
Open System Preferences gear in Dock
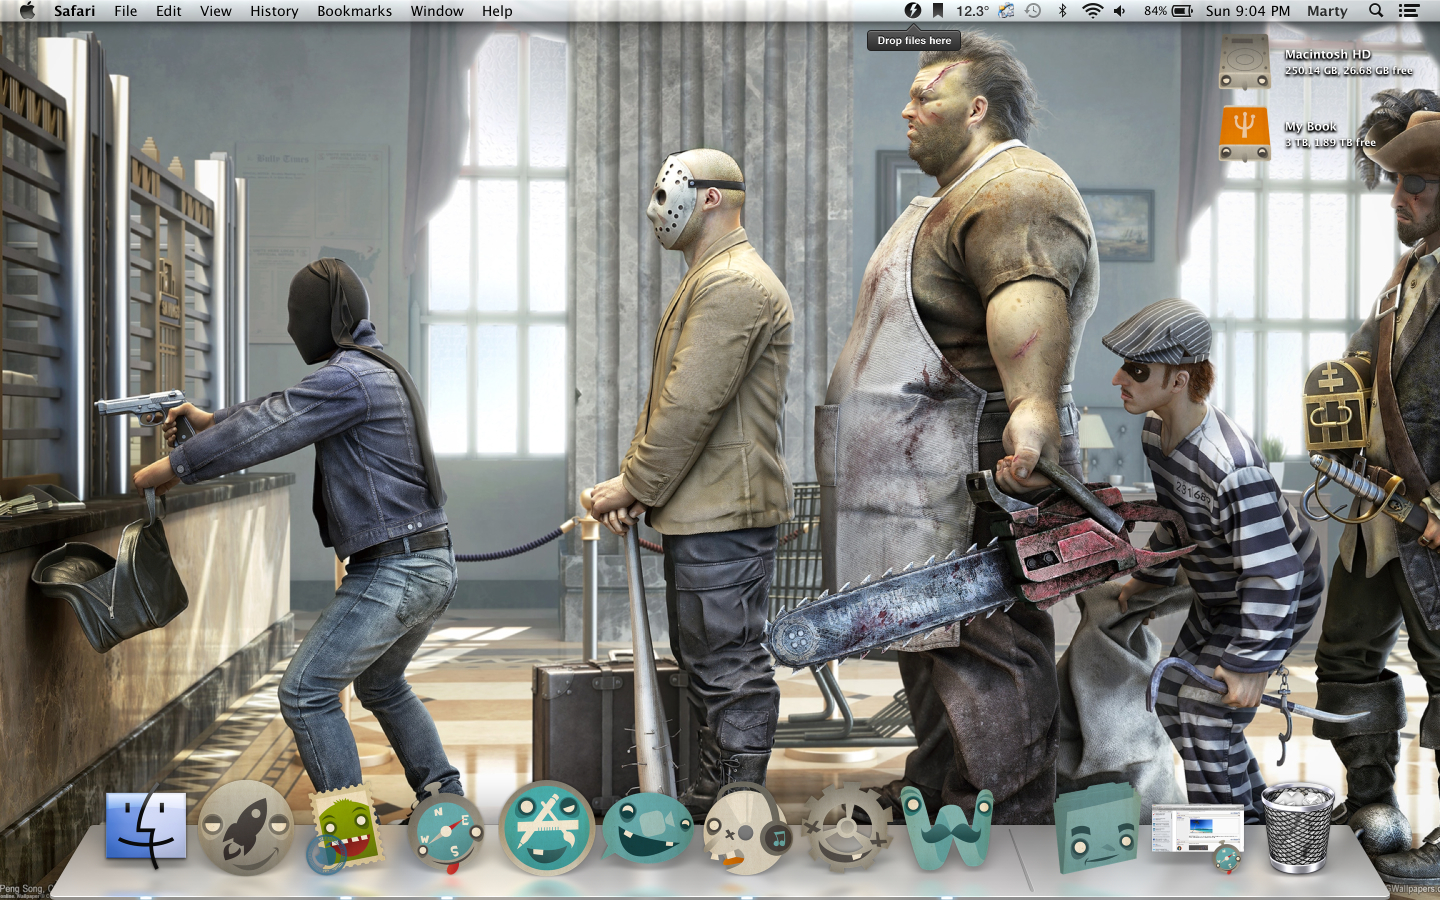[x=846, y=828]
